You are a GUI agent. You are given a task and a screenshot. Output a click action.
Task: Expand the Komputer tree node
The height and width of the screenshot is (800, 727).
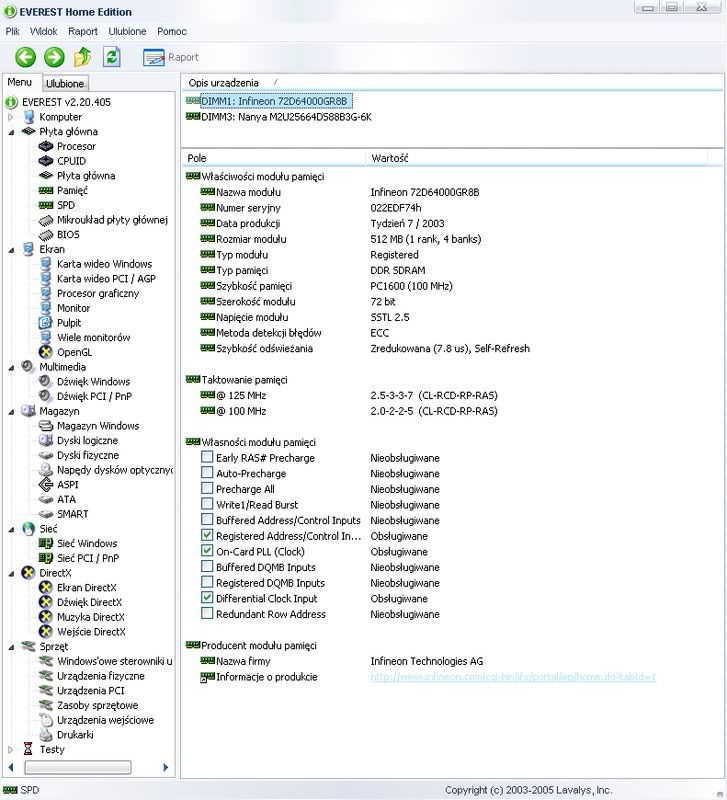[x=12, y=117]
